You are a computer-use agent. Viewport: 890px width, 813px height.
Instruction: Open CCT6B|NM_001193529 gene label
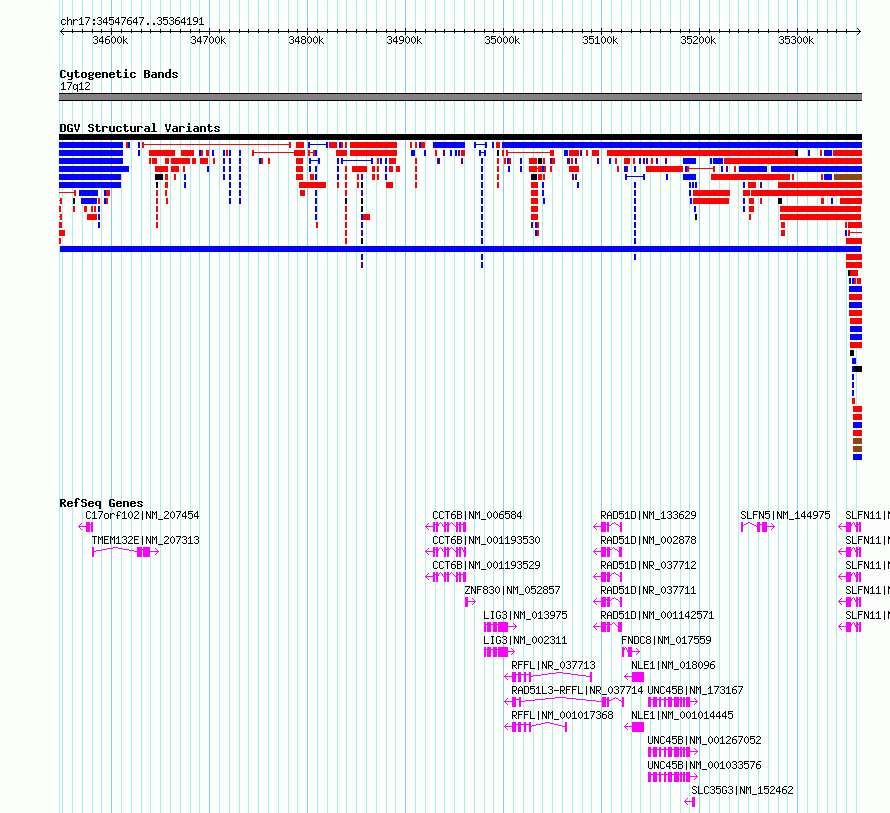486,565
